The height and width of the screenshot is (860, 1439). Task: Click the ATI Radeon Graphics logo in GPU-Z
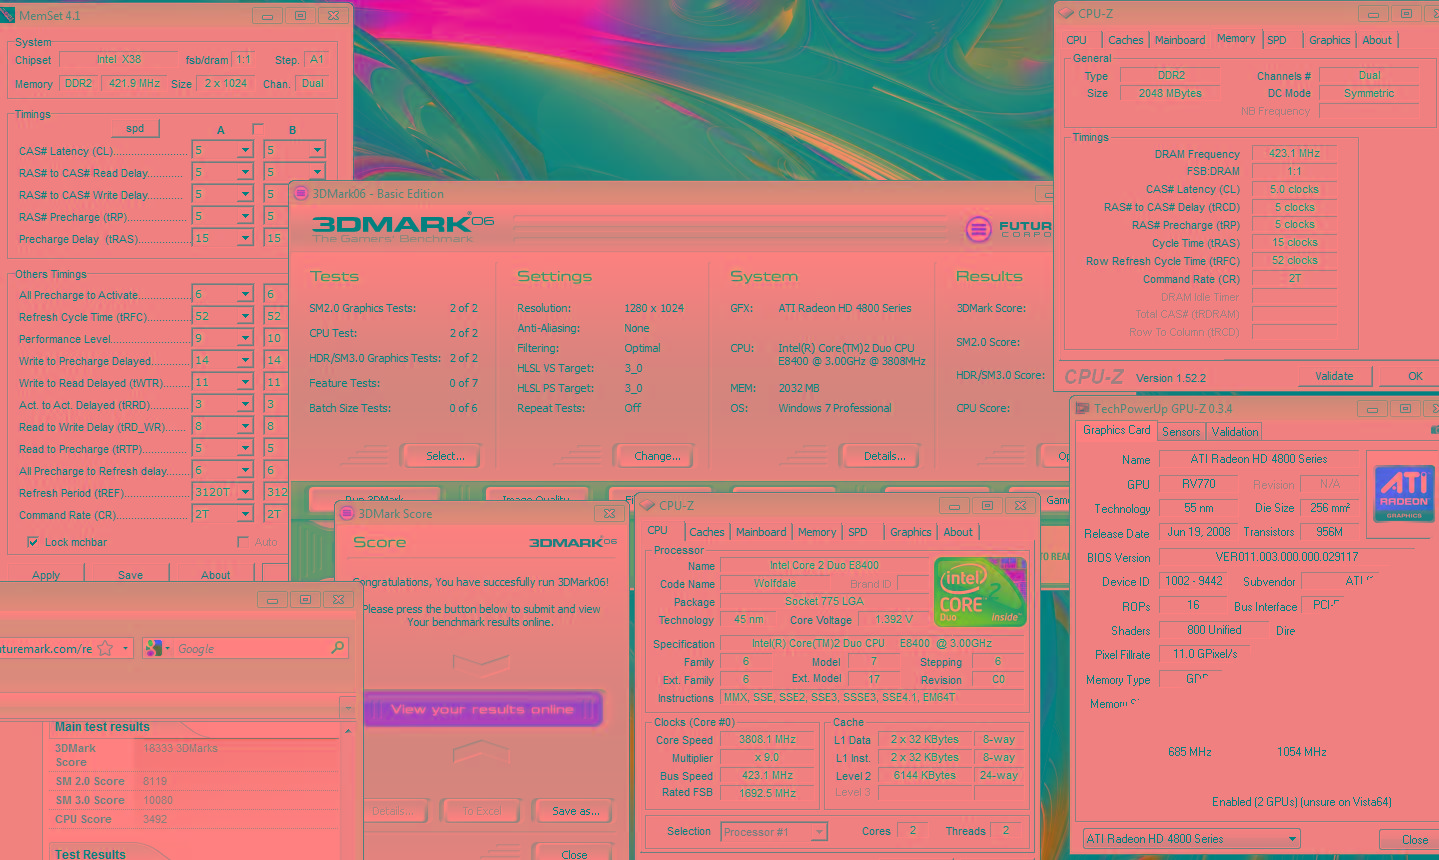point(1403,493)
